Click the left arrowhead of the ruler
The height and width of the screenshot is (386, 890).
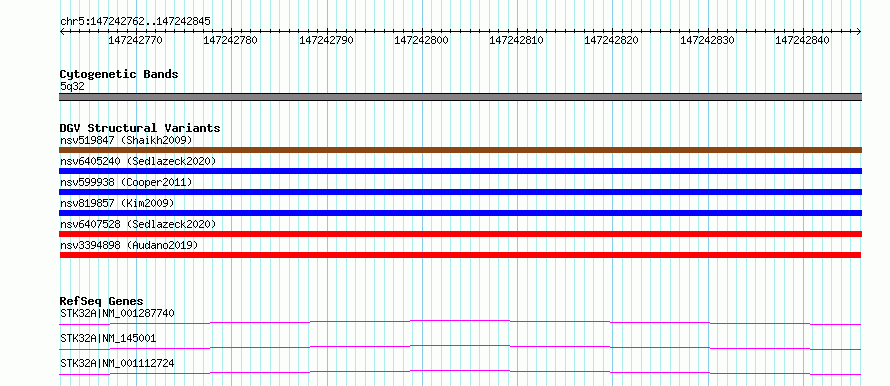click(x=62, y=31)
